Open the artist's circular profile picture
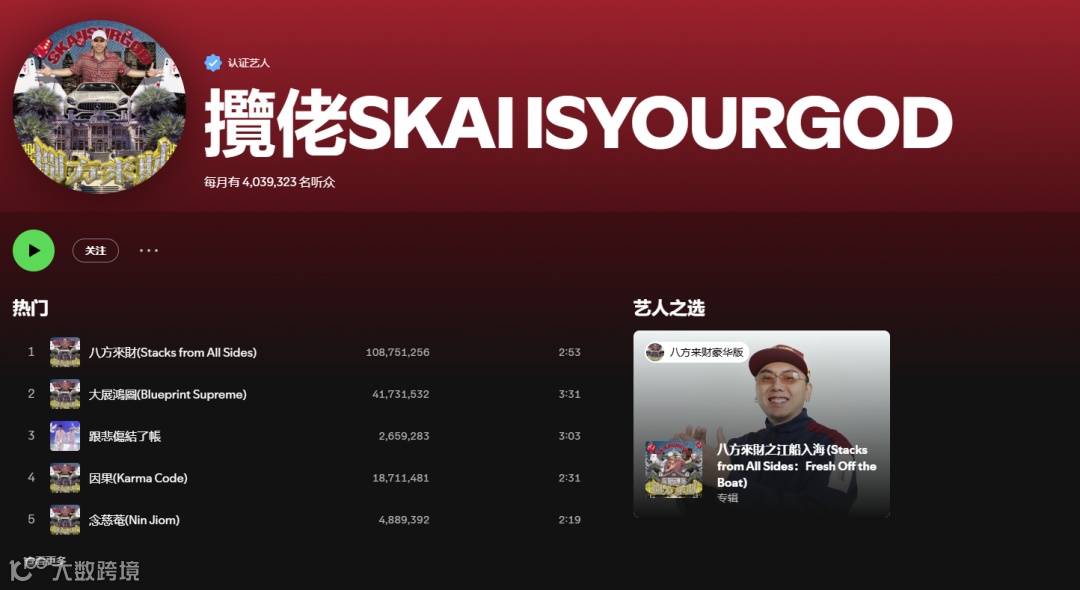Image resolution: width=1080 pixels, height=590 pixels. (99, 107)
